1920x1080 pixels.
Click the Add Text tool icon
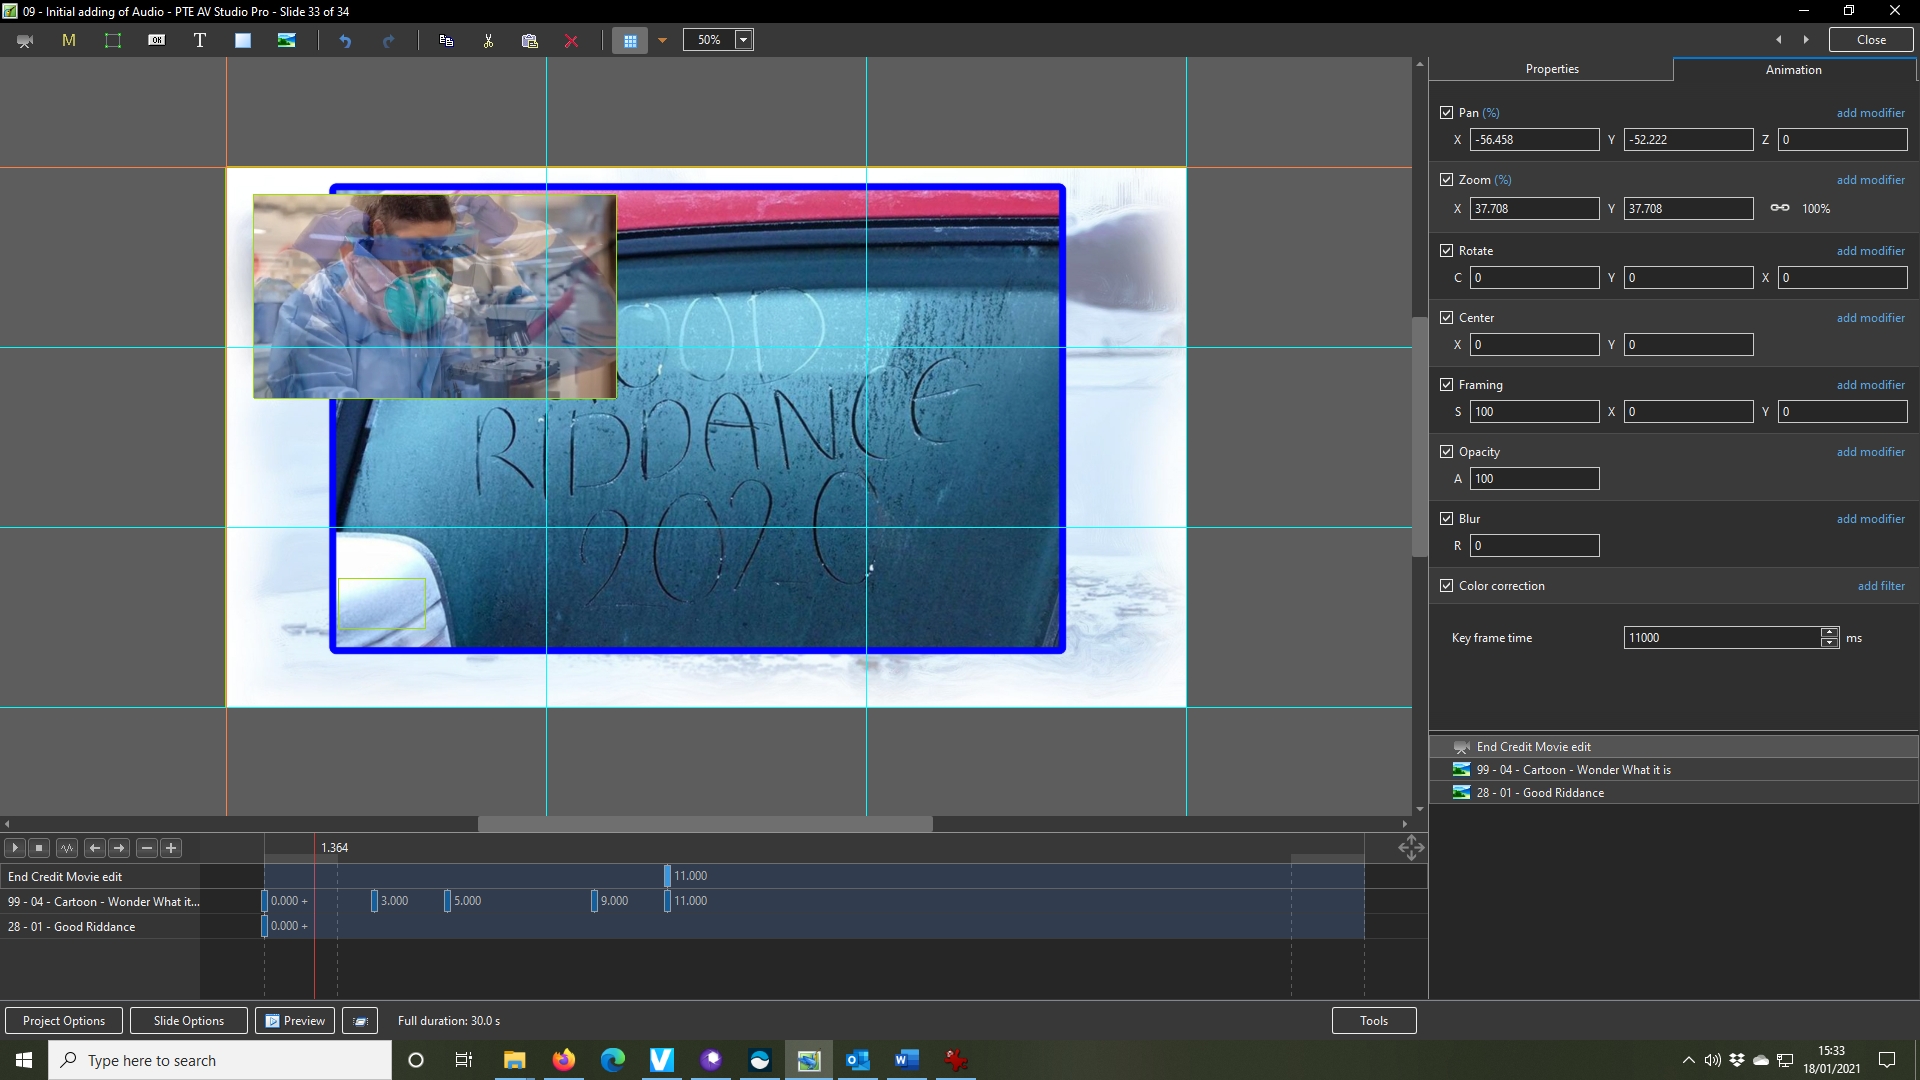point(200,40)
